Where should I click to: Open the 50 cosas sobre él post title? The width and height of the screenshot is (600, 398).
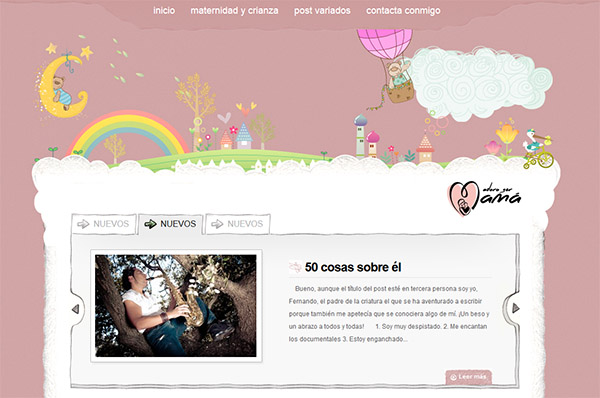pyautogui.click(x=353, y=267)
